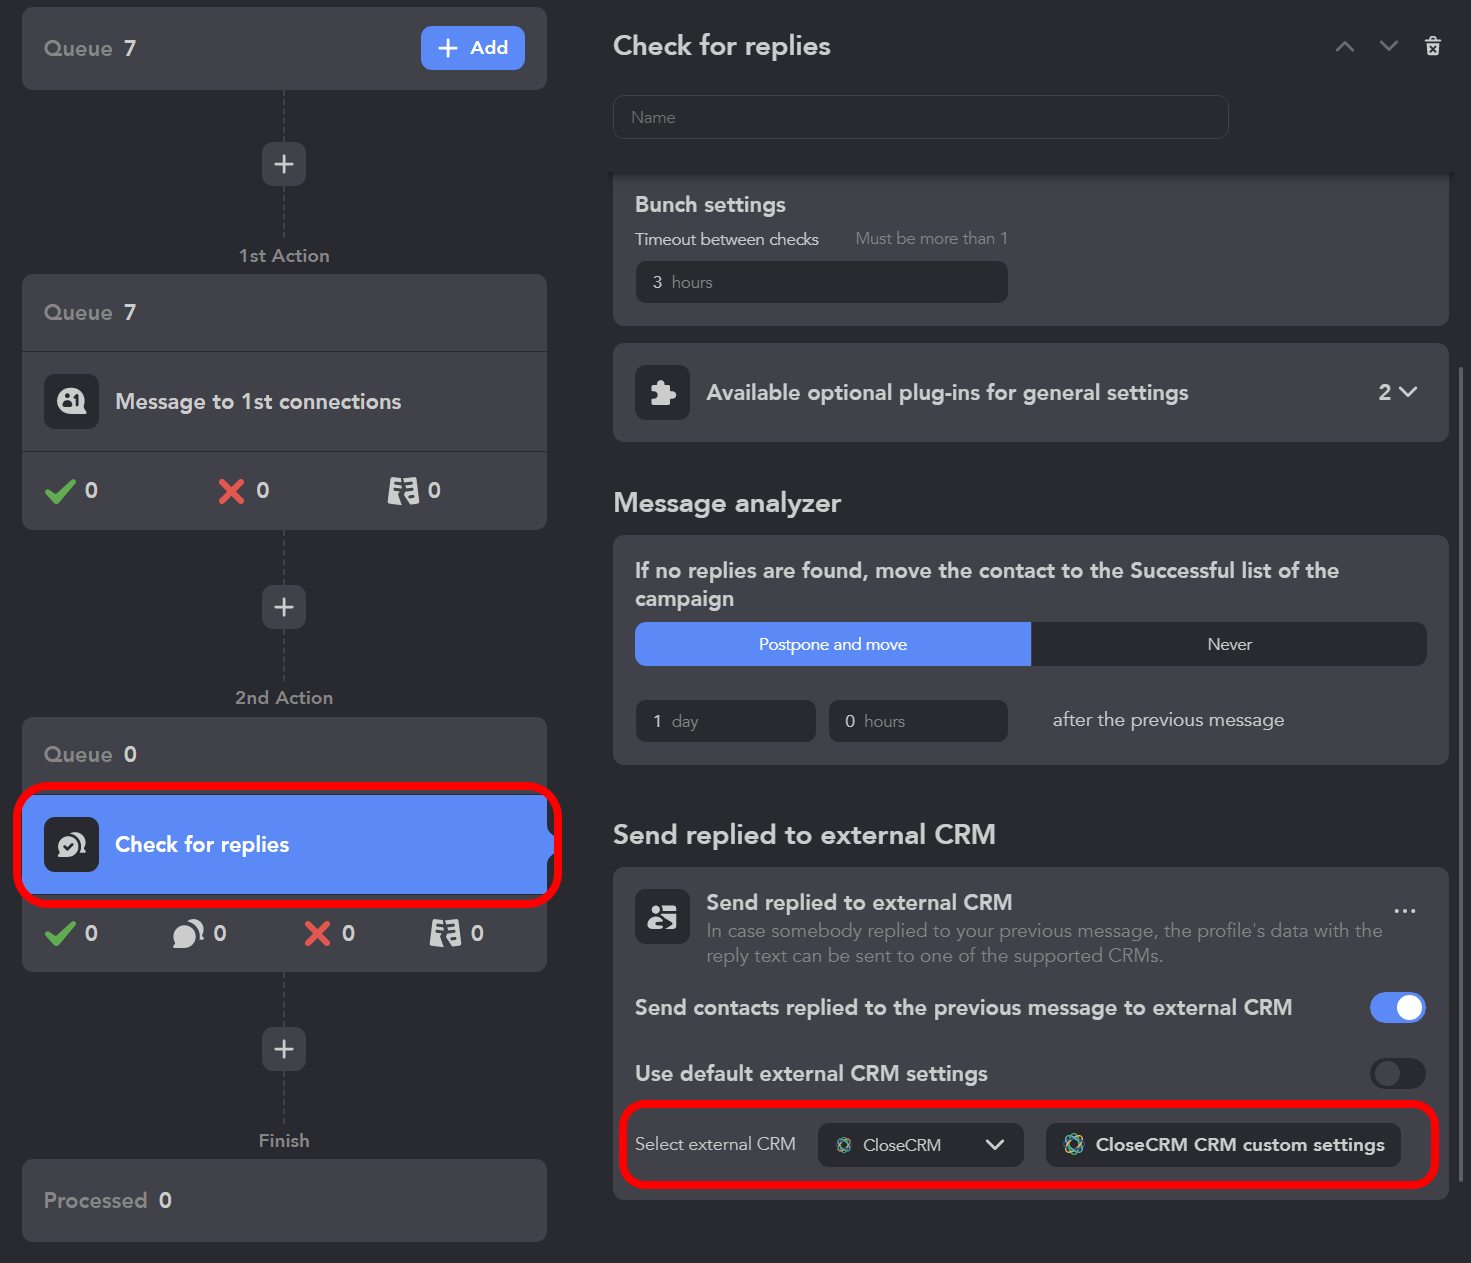Click the puzzle plug-ins icon
The image size is (1471, 1263).
pyautogui.click(x=662, y=393)
